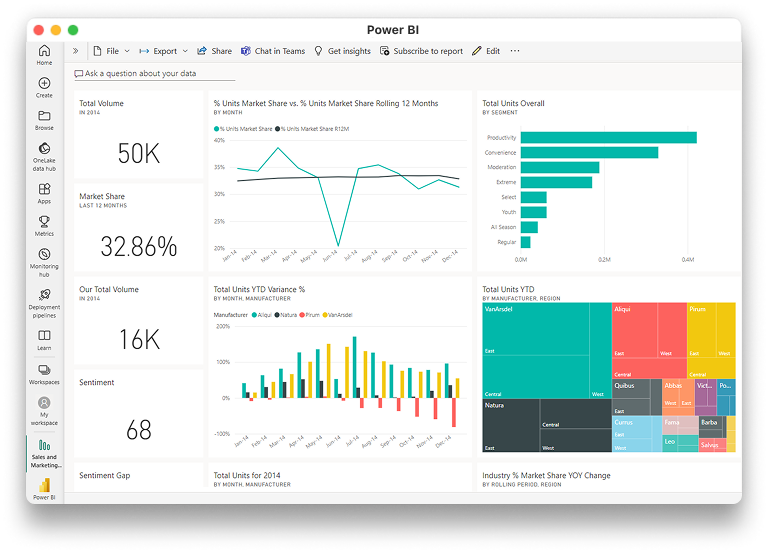Image resolution: width=768 pixels, height=552 pixels.
Task: Open the Export dropdown
Action: point(164,51)
